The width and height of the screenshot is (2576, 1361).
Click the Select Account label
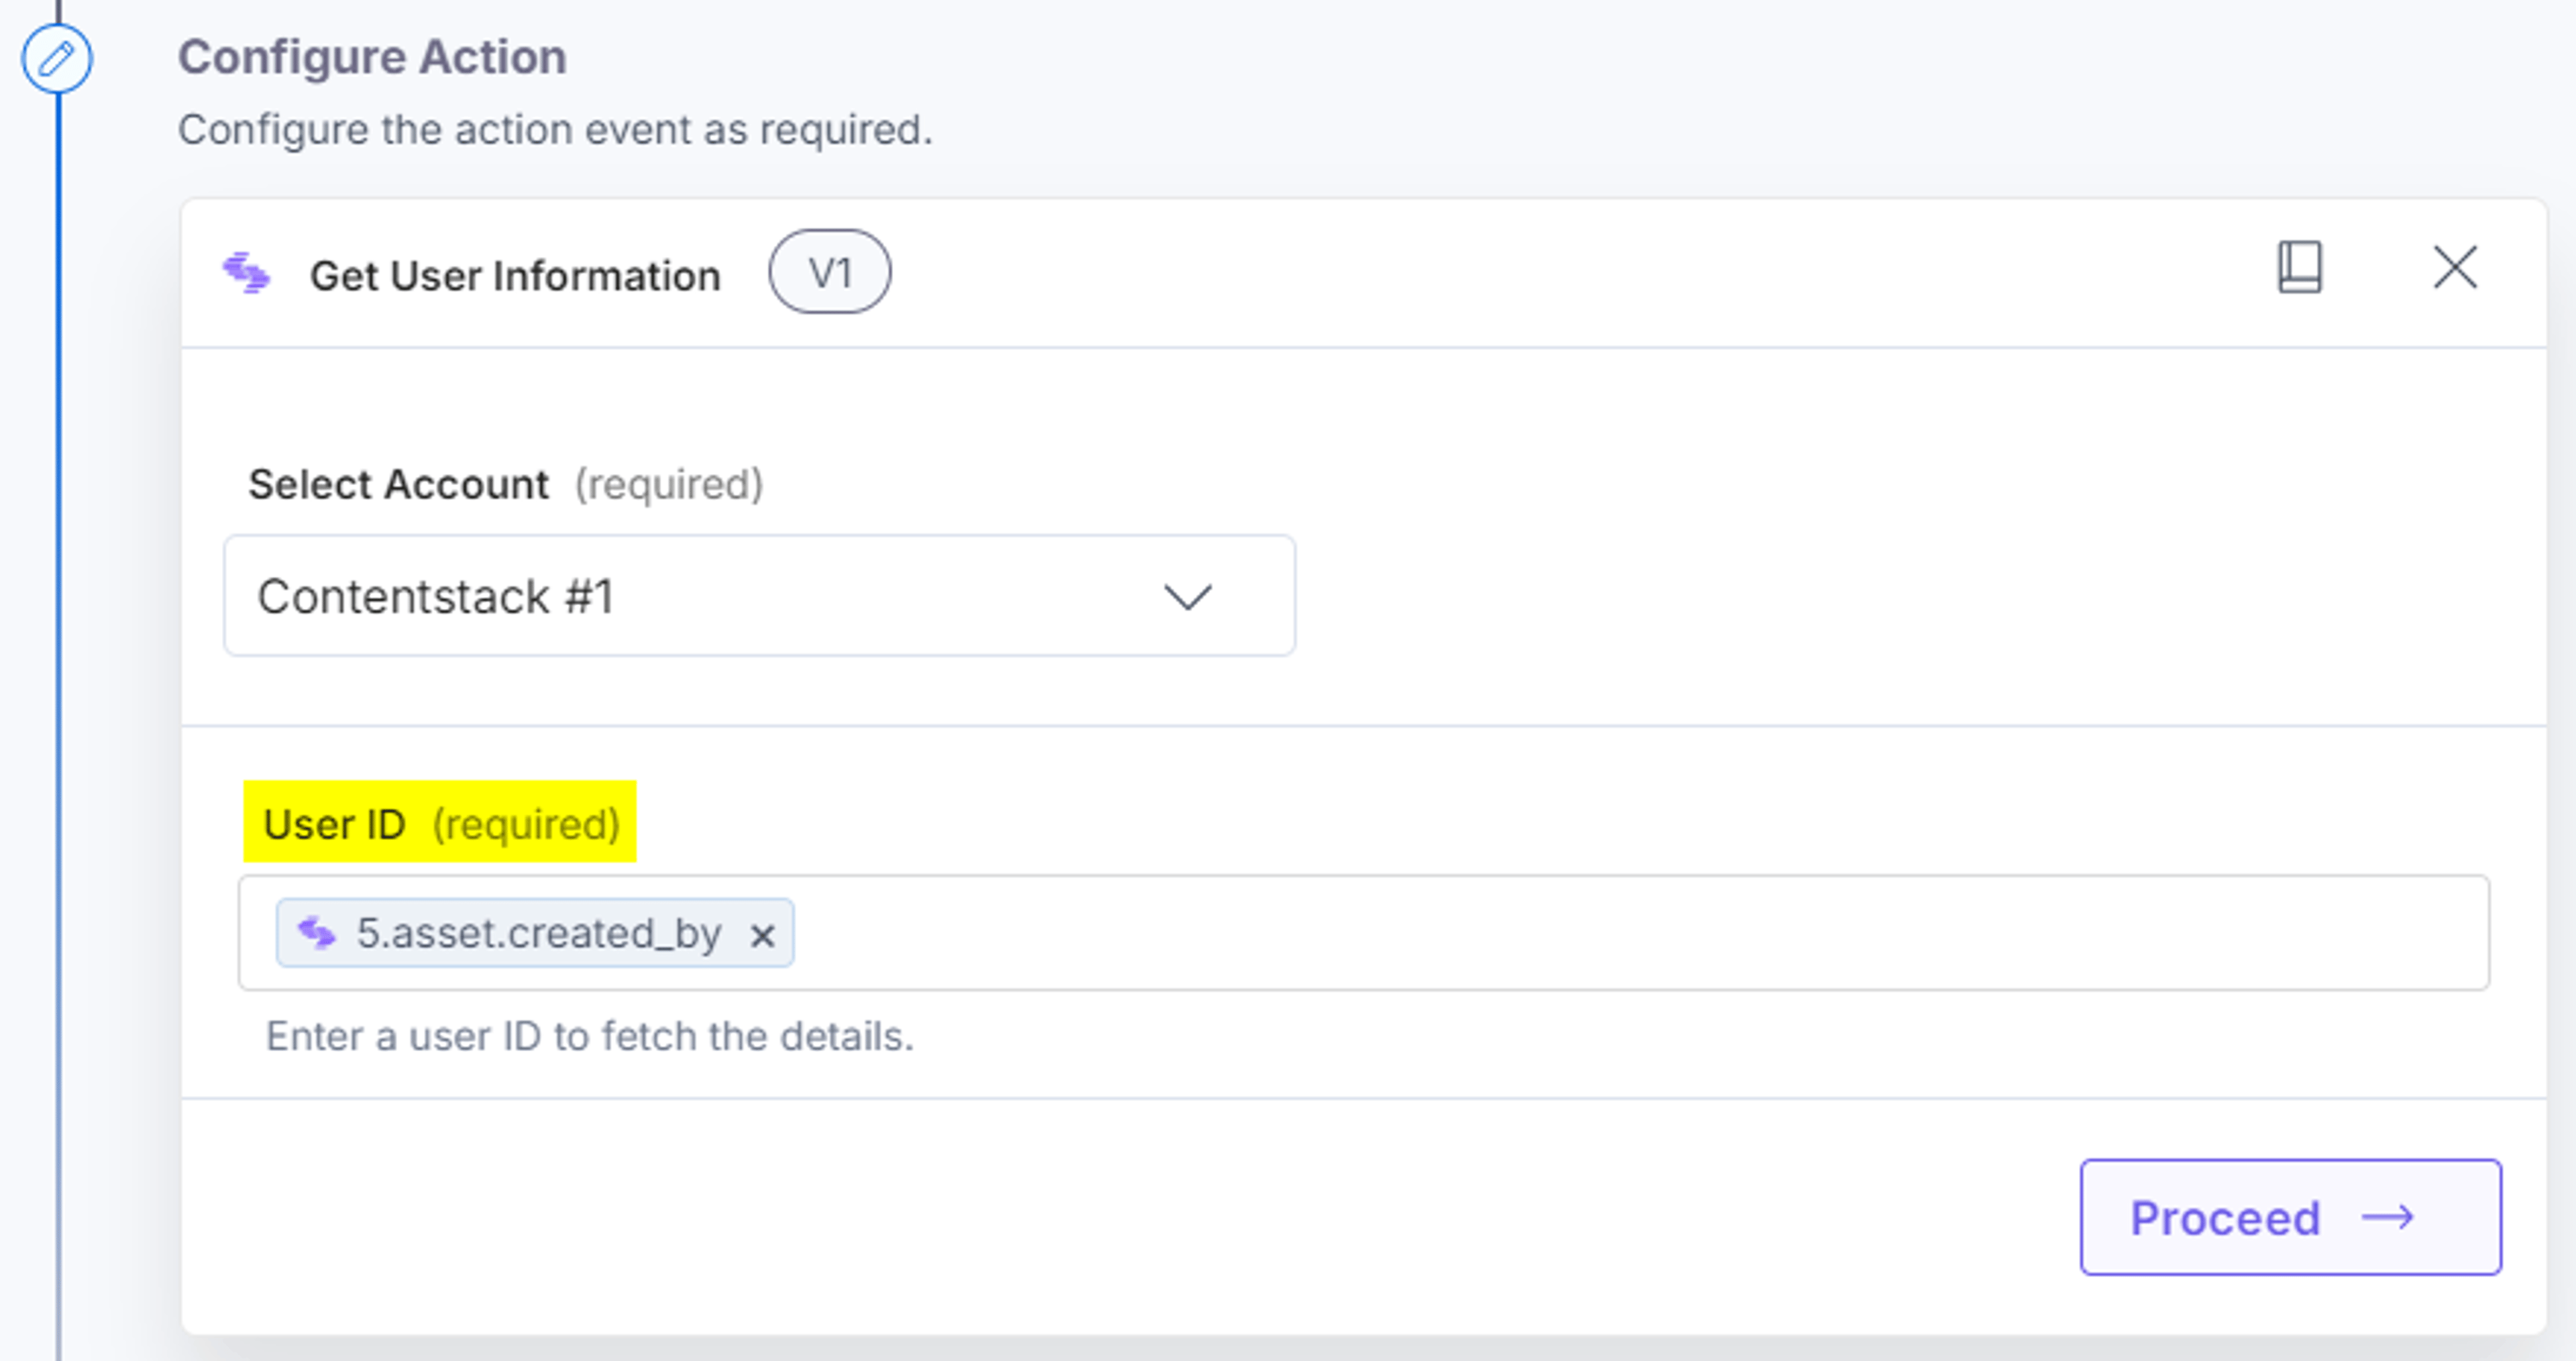click(x=398, y=484)
